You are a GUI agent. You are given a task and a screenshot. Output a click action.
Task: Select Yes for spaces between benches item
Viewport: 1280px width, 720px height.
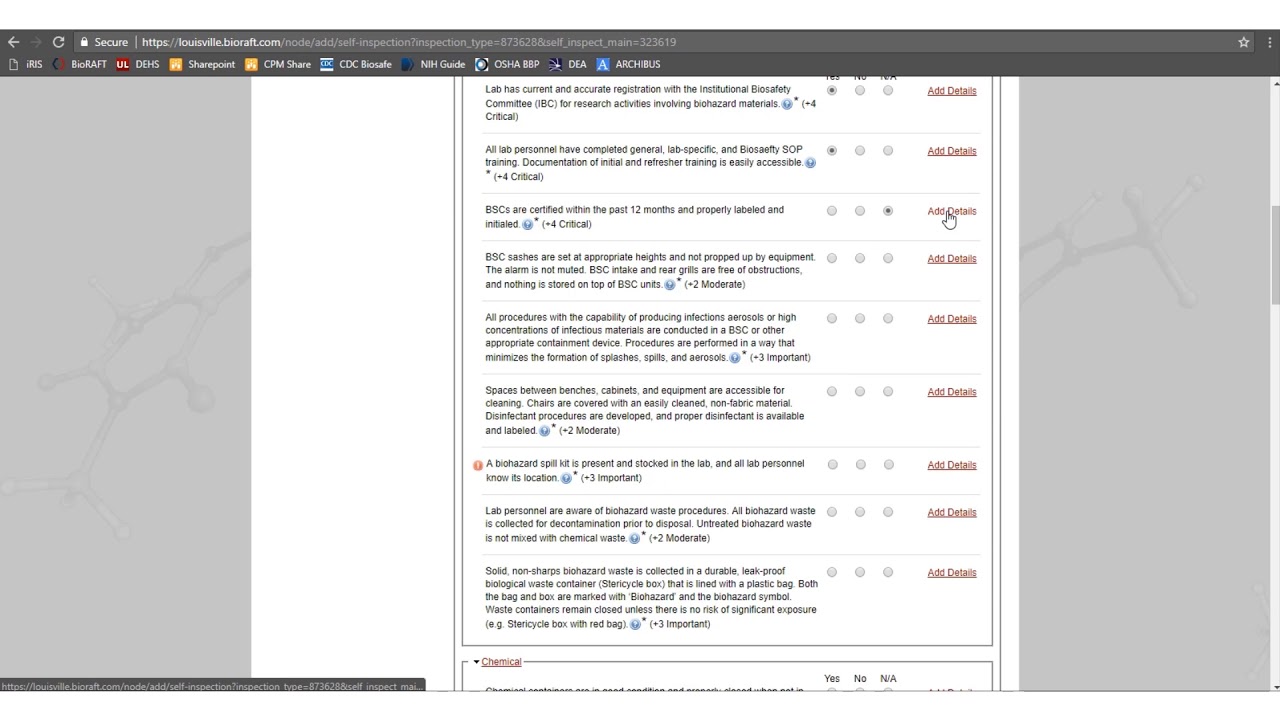[x=832, y=392]
